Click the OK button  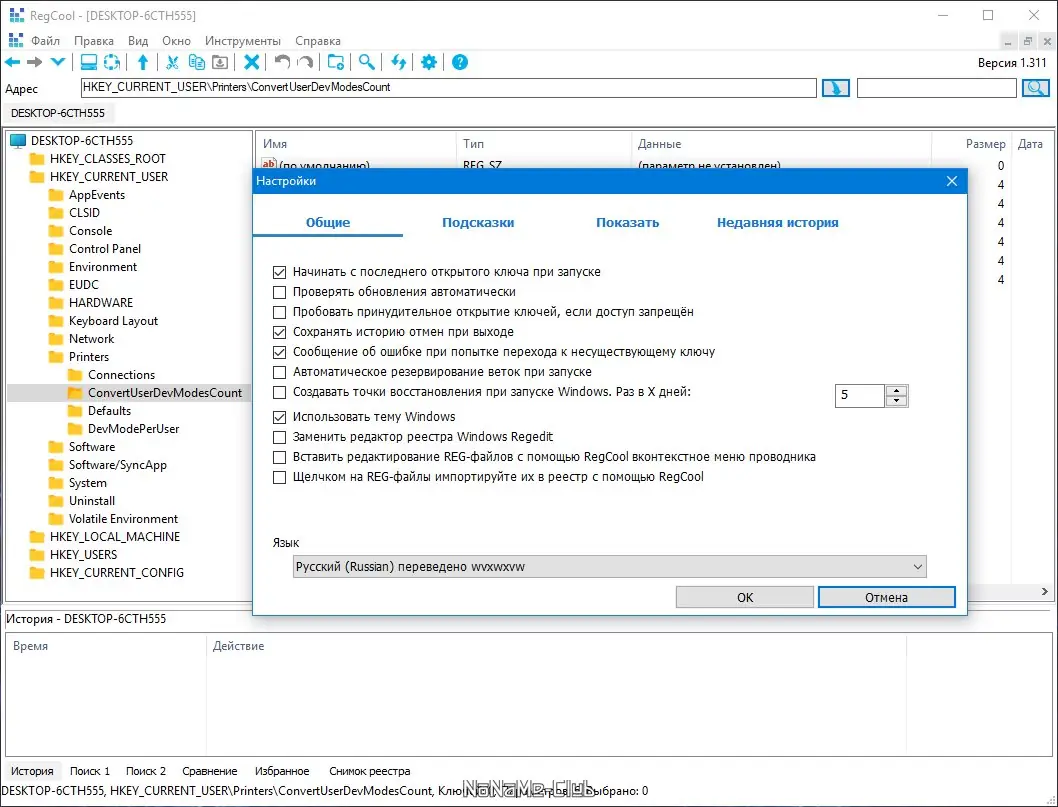click(x=745, y=597)
